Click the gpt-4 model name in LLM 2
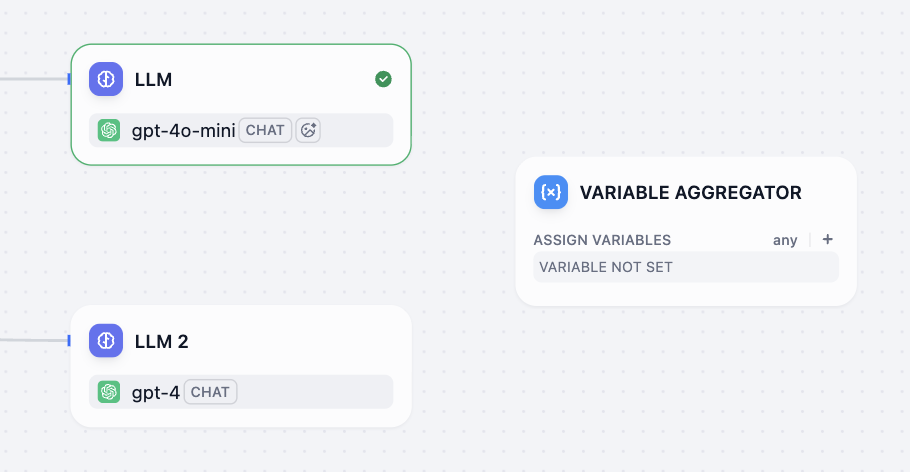This screenshot has height=472, width=910. pos(155,392)
